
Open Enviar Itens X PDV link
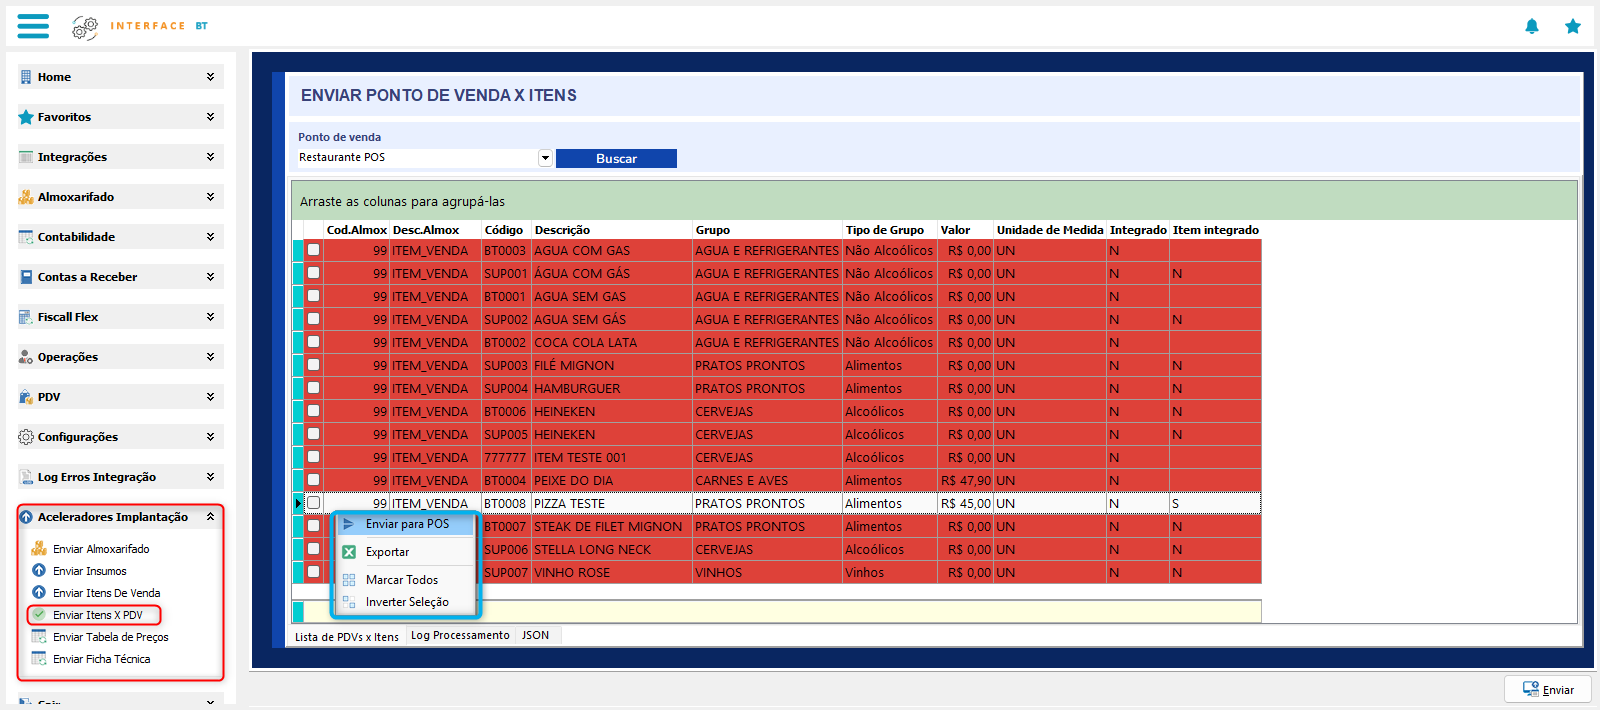98,615
